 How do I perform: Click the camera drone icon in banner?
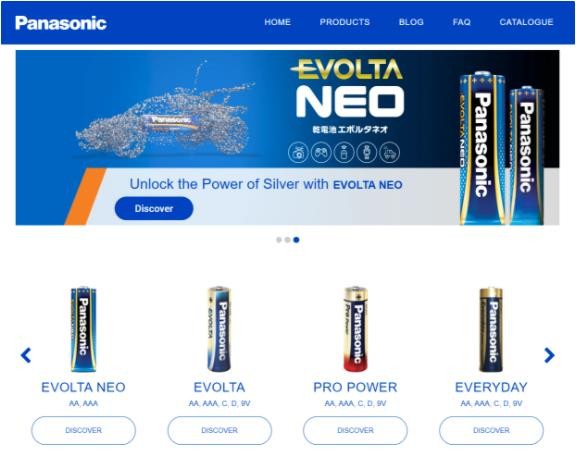click(298, 152)
